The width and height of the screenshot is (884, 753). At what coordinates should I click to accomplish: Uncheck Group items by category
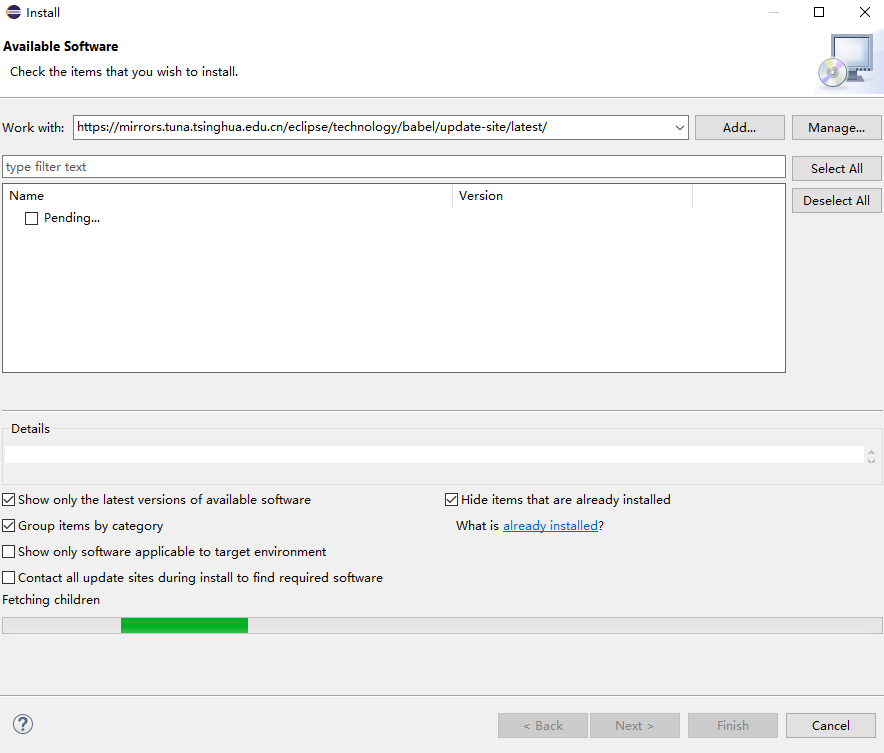click(9, 525)
